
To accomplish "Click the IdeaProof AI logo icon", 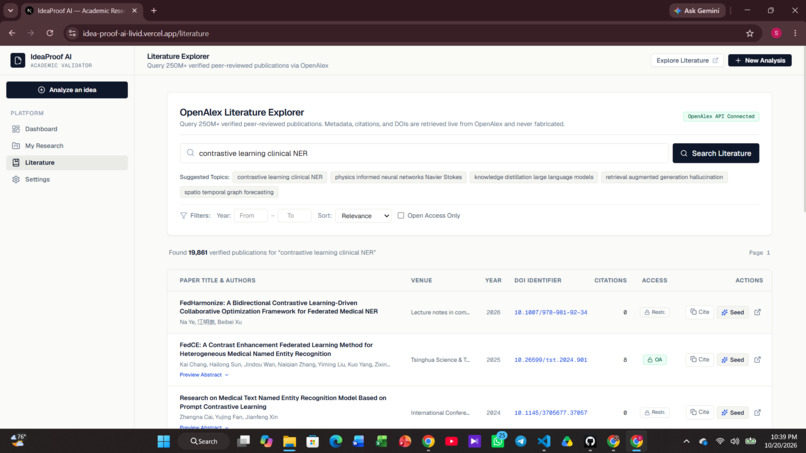I will pos(17,60).
